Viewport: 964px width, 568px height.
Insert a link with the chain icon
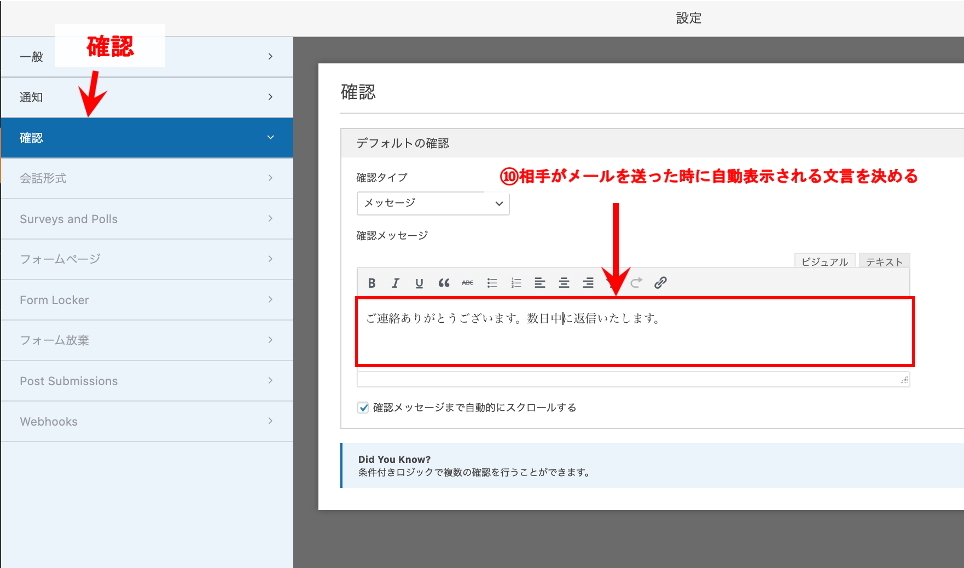point(660,283)
